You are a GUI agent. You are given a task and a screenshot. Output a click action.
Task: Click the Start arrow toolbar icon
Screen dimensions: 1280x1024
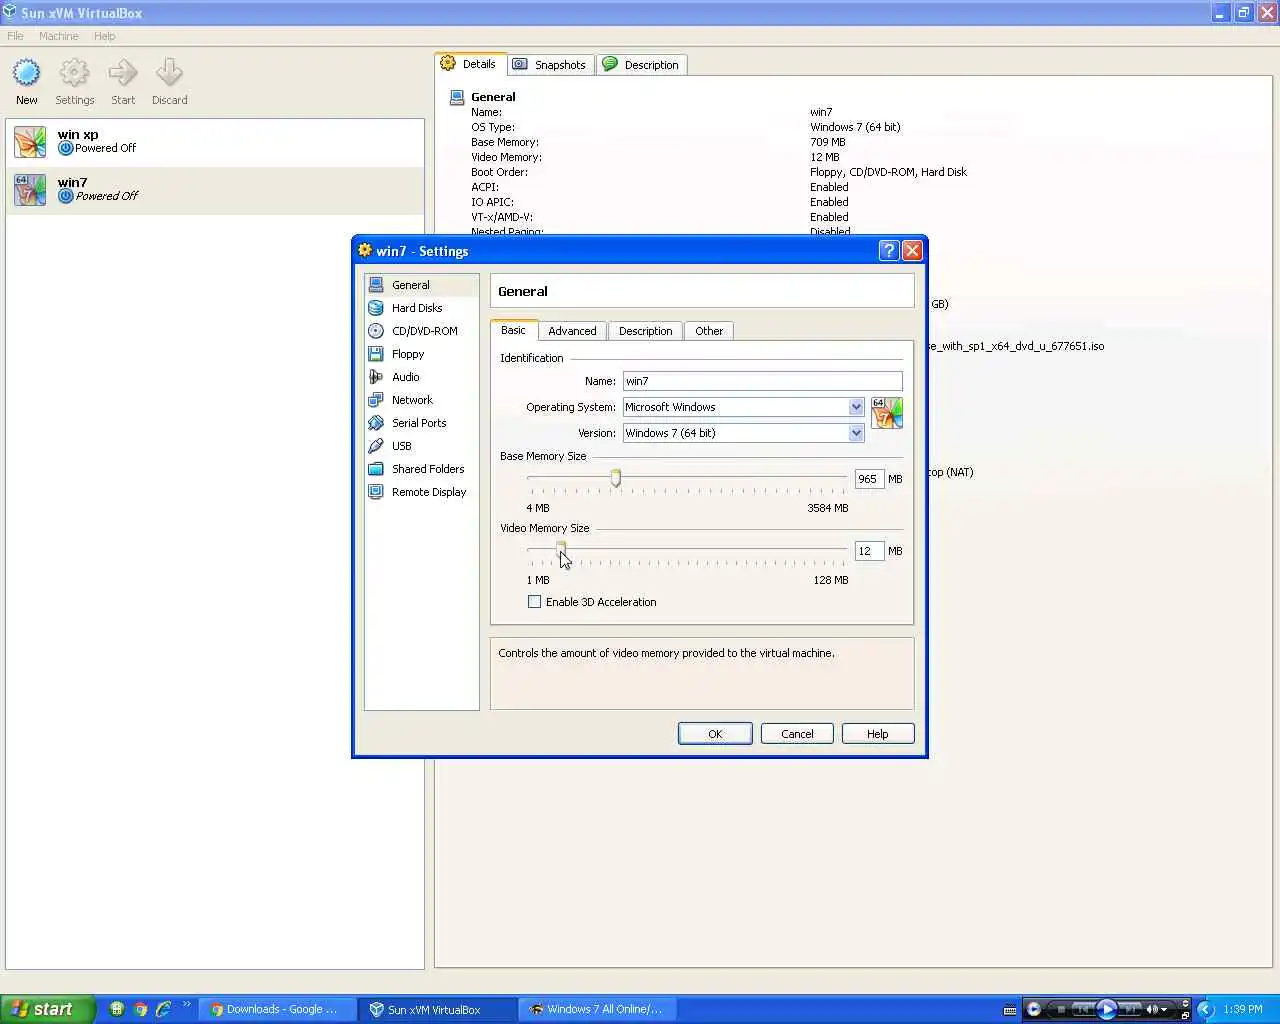[123, 82]
